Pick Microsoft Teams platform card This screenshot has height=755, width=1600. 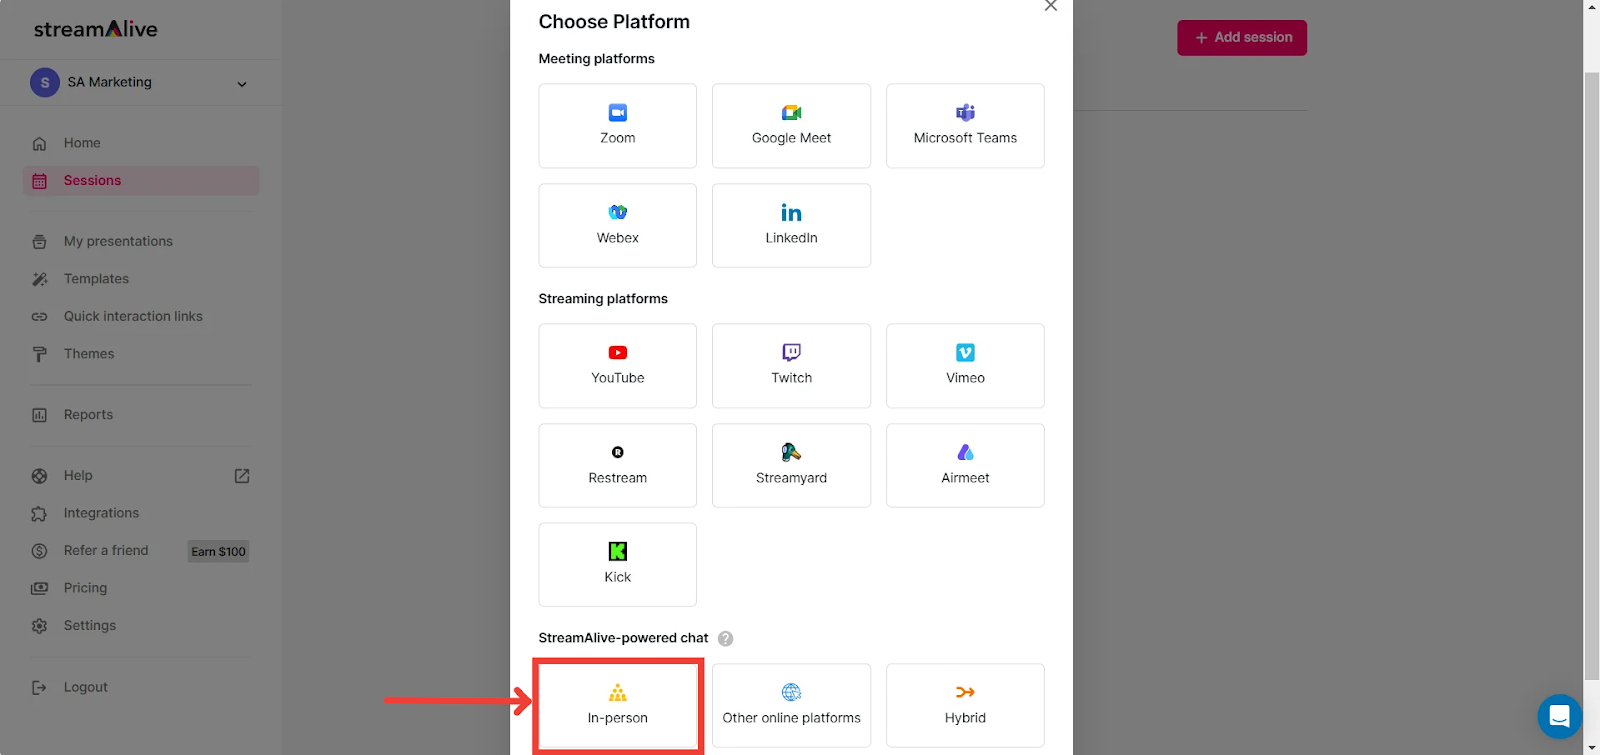point(965,126)
